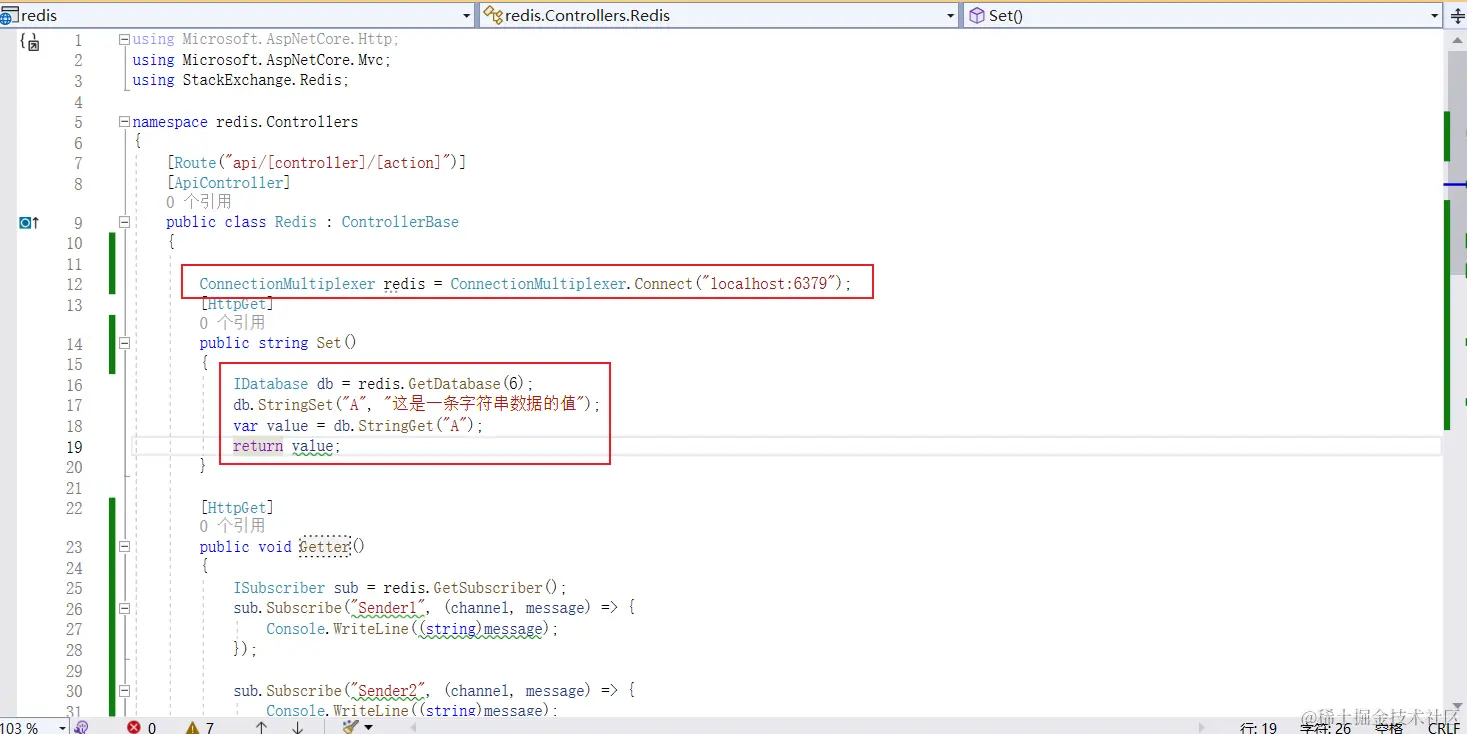Open the redis project dropdown

(x=237, y=15)
